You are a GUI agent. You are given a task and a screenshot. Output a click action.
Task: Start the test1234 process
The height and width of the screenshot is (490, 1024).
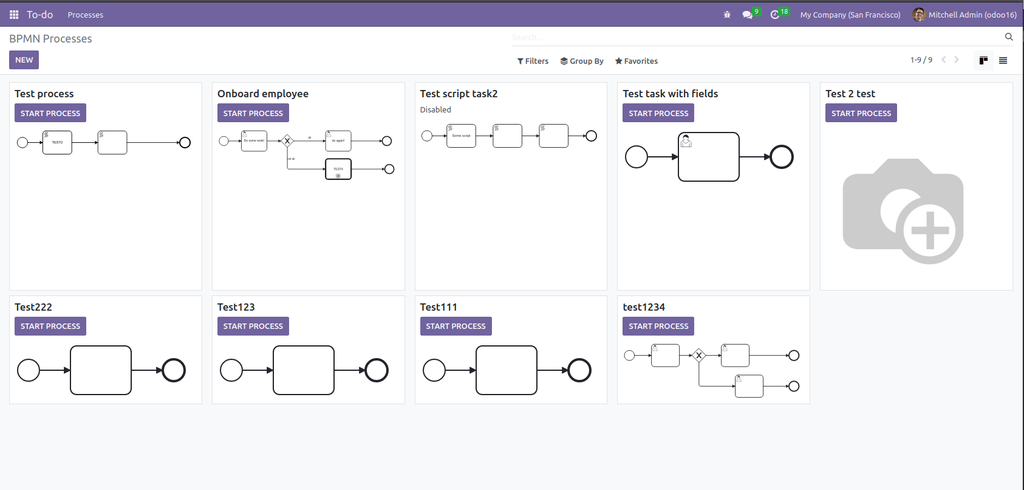coord(658,326)
